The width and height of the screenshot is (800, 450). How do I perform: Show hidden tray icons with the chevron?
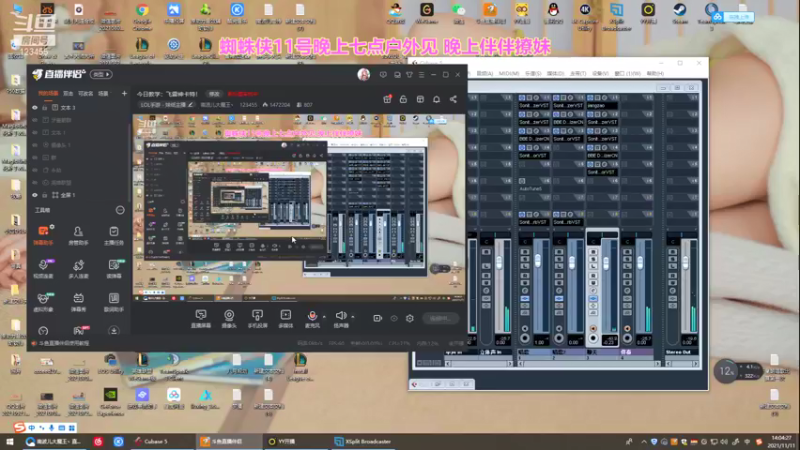coord(644,442)
